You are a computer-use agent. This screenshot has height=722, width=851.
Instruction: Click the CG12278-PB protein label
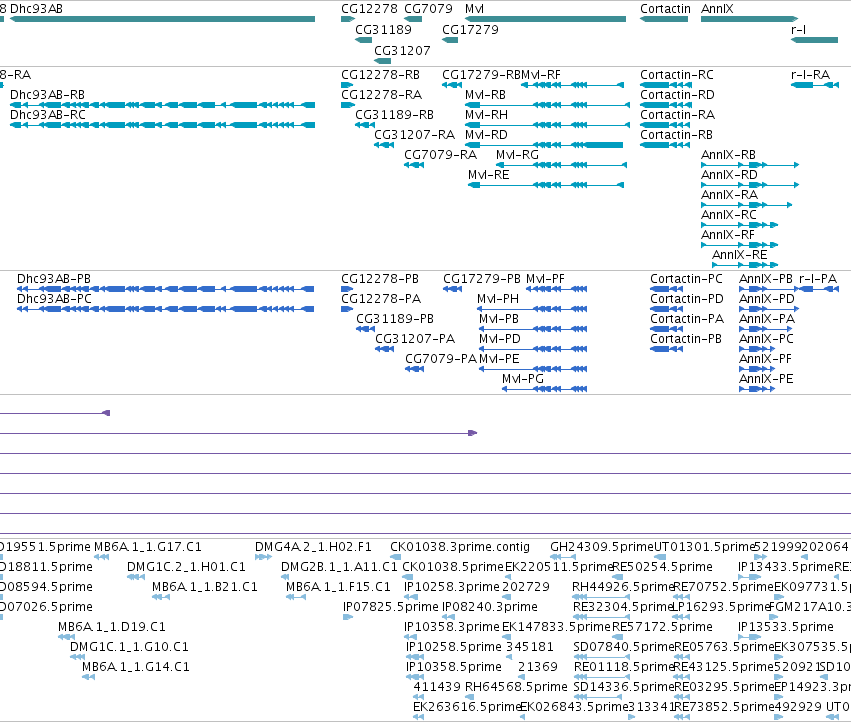380,278
